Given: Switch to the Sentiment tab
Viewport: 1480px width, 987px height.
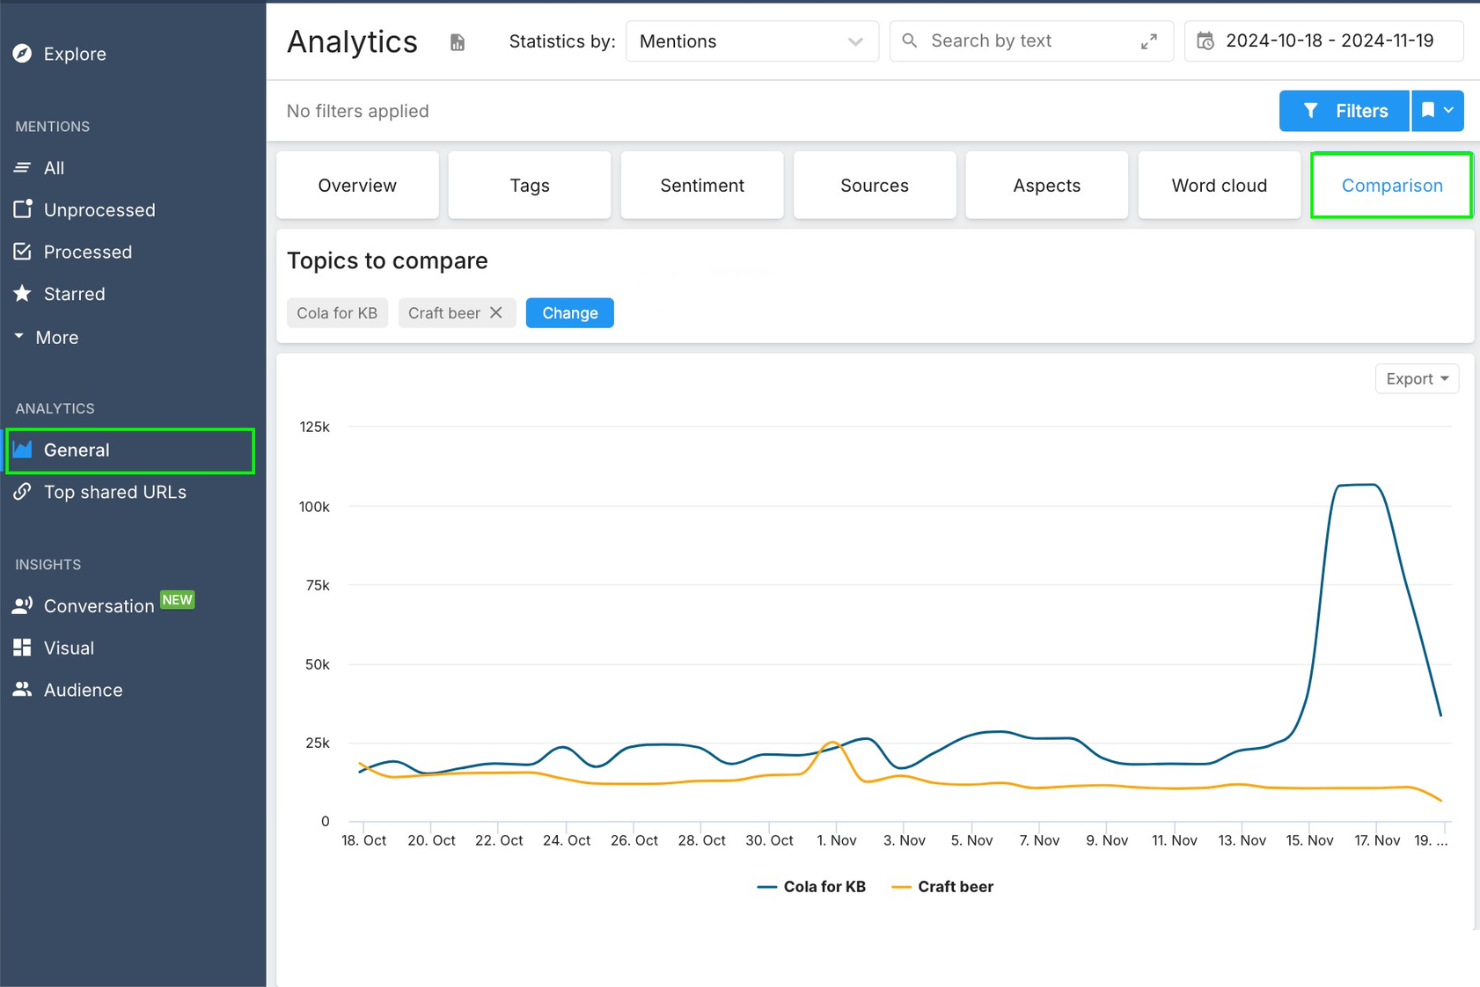Looking at the screenshot, I should 702,186.
